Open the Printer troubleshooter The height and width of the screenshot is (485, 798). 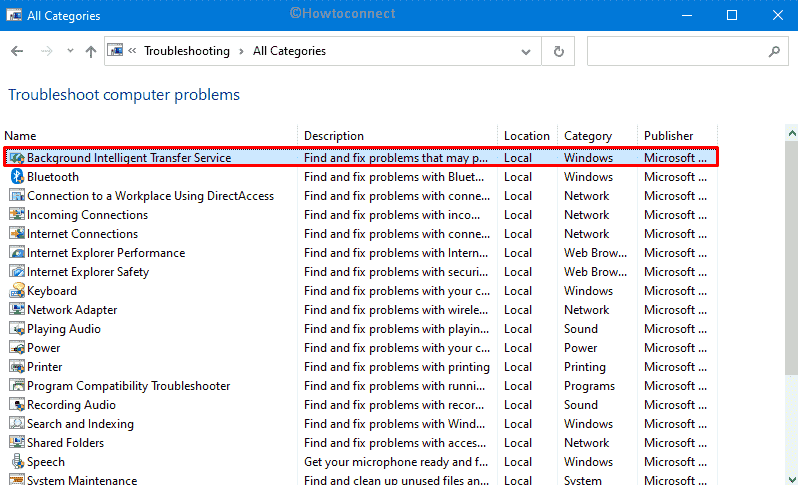point(45,366)
